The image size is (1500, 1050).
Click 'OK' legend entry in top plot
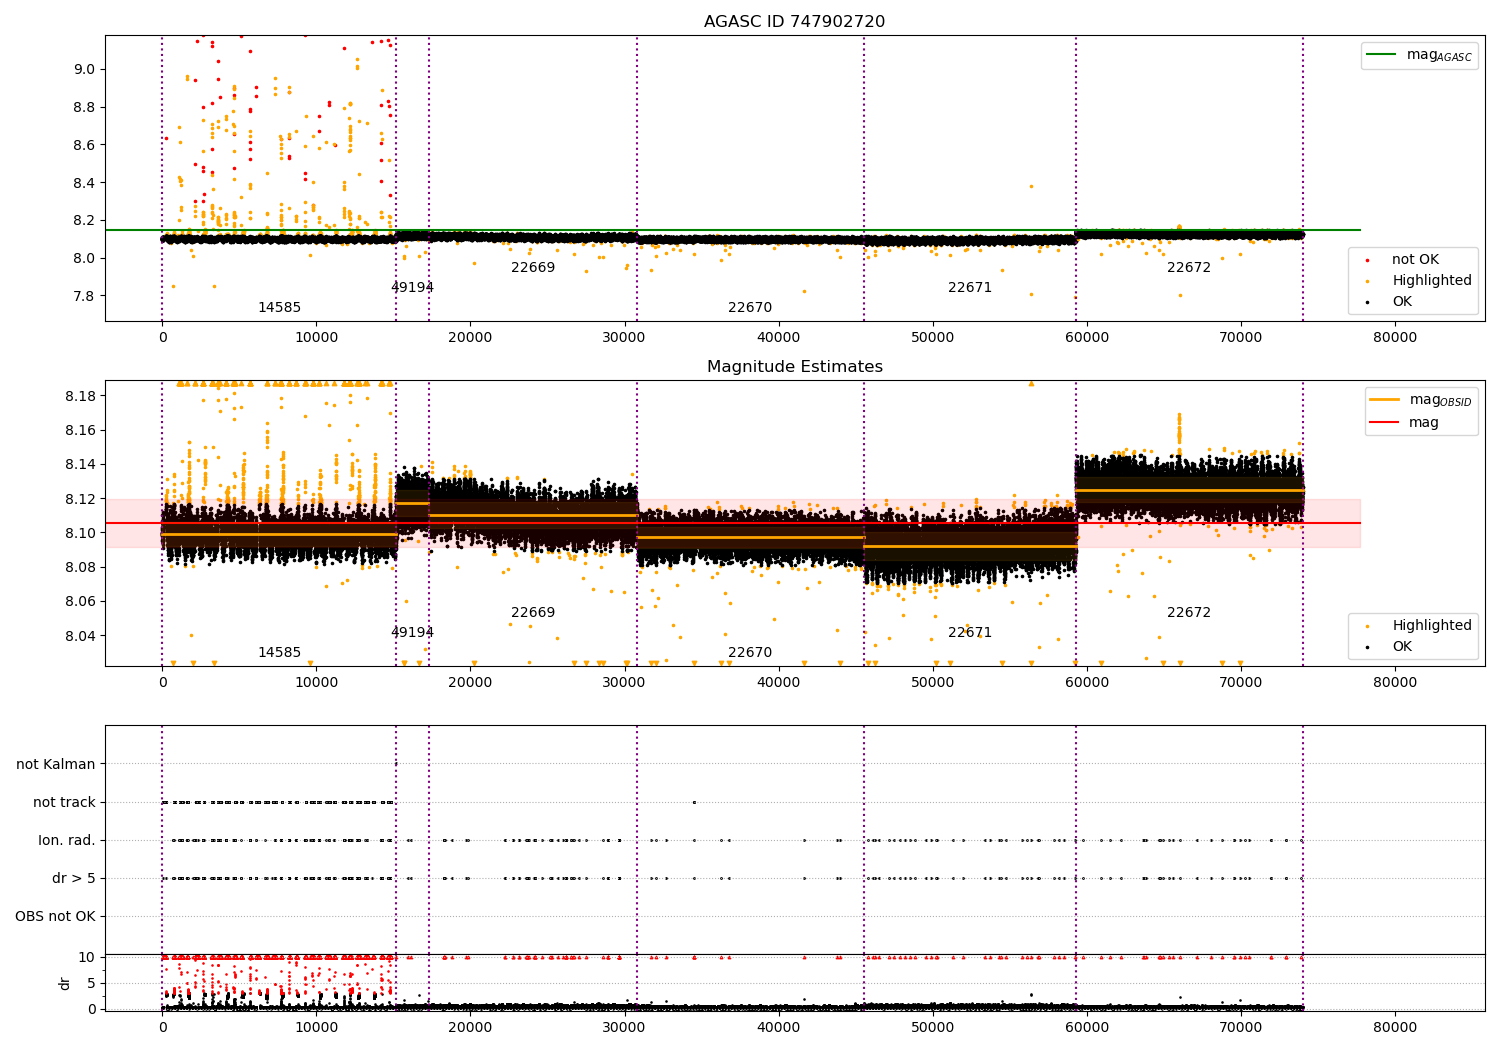(1390, 302)
